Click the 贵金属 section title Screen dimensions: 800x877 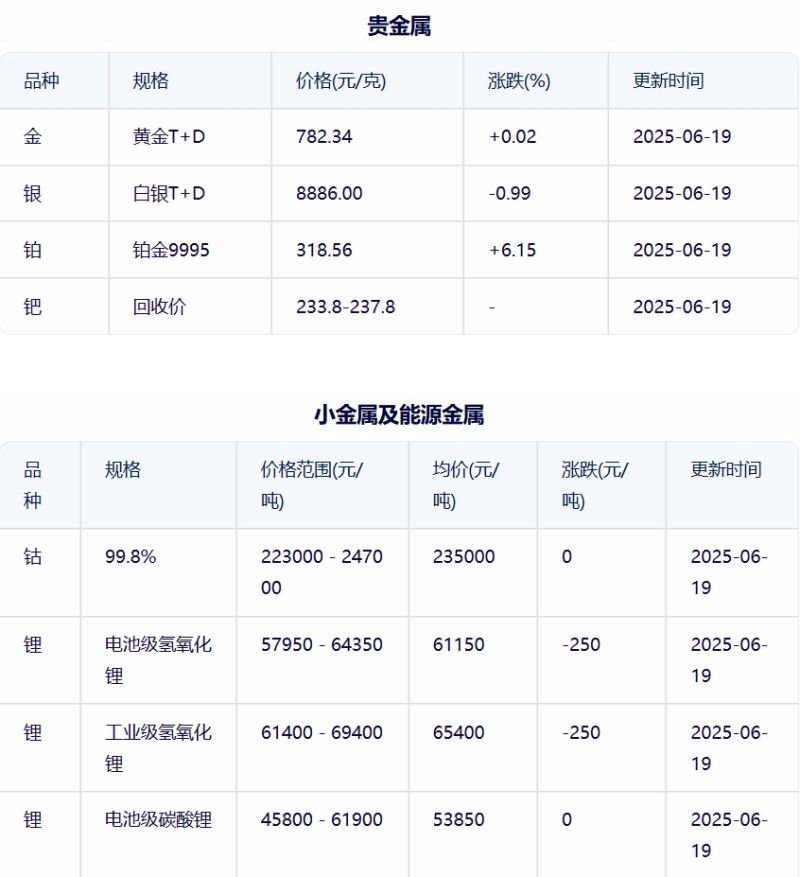click(x=399, y=26)
